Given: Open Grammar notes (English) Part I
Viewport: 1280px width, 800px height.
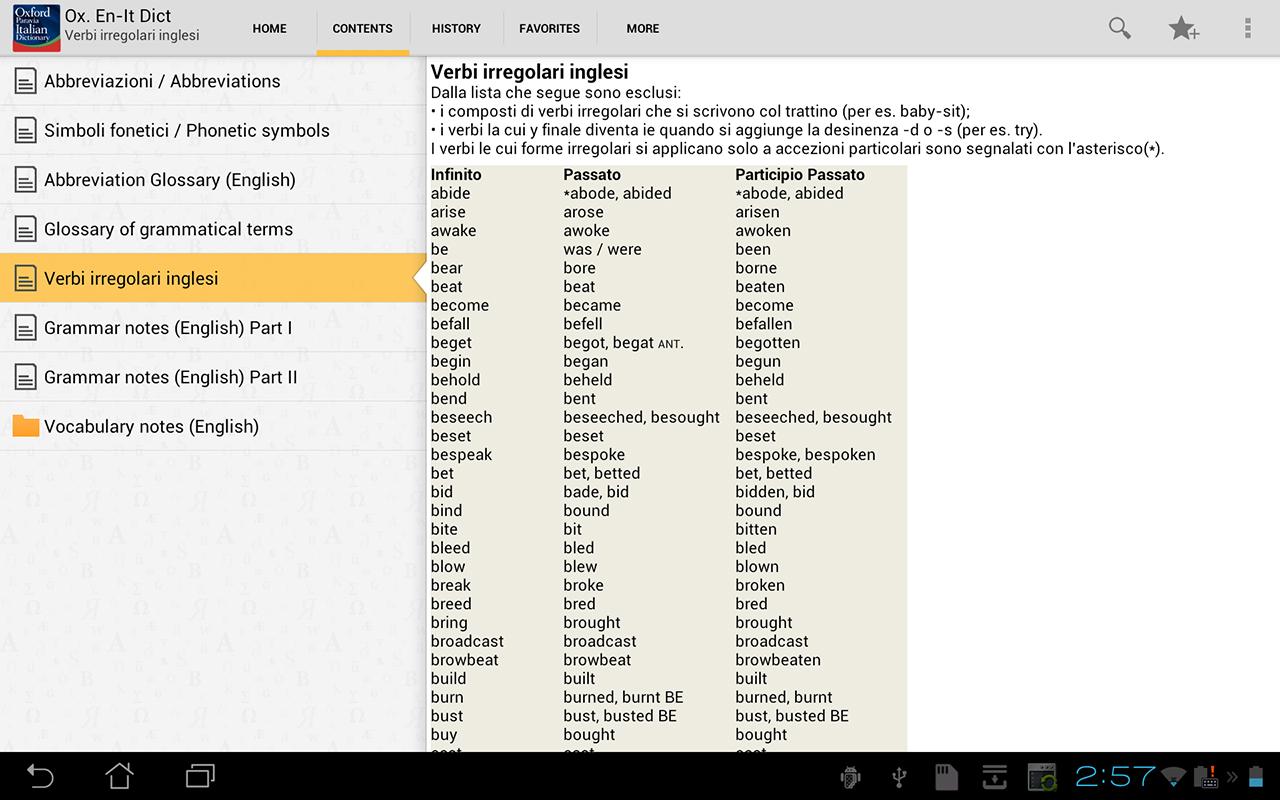Looking at the screenshot, I should (213, 328).
